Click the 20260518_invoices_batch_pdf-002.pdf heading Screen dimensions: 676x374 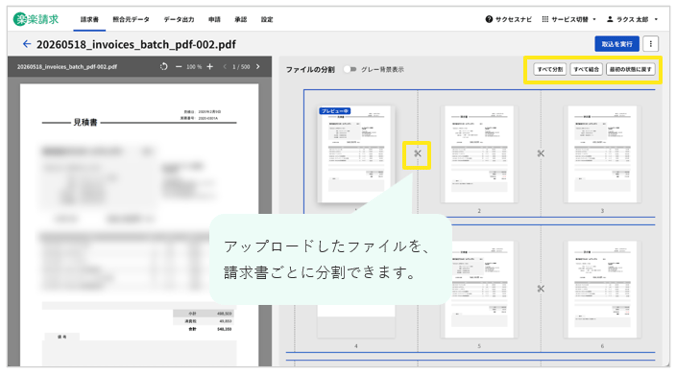point(136,44)
